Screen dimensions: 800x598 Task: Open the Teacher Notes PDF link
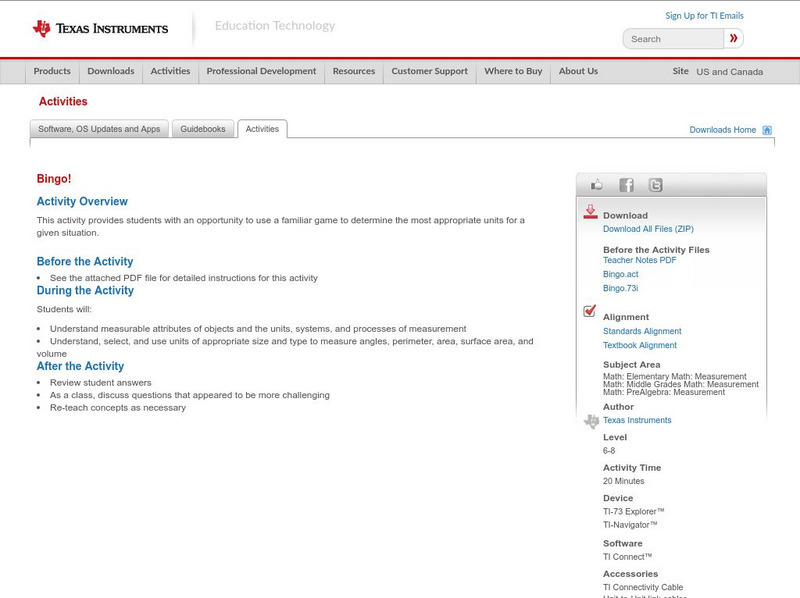click(639, 260)
